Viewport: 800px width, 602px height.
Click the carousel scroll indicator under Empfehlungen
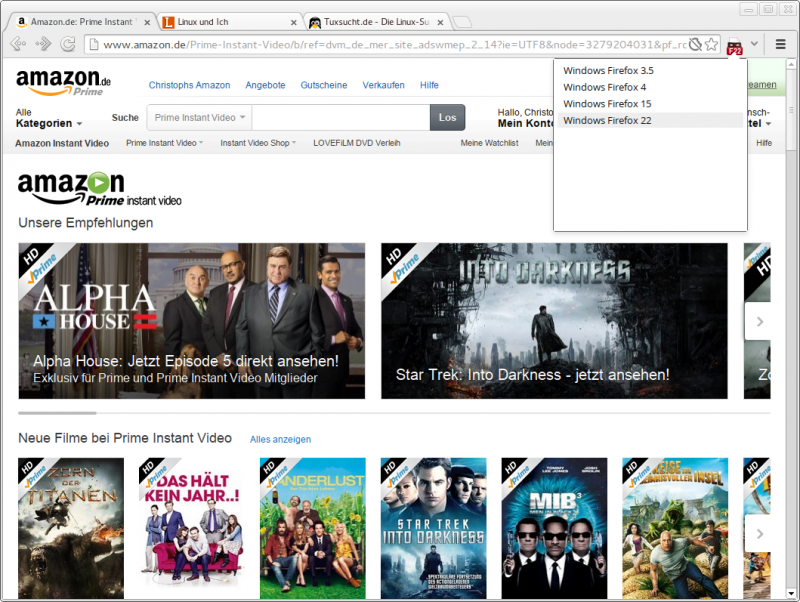tap(56, 411)
